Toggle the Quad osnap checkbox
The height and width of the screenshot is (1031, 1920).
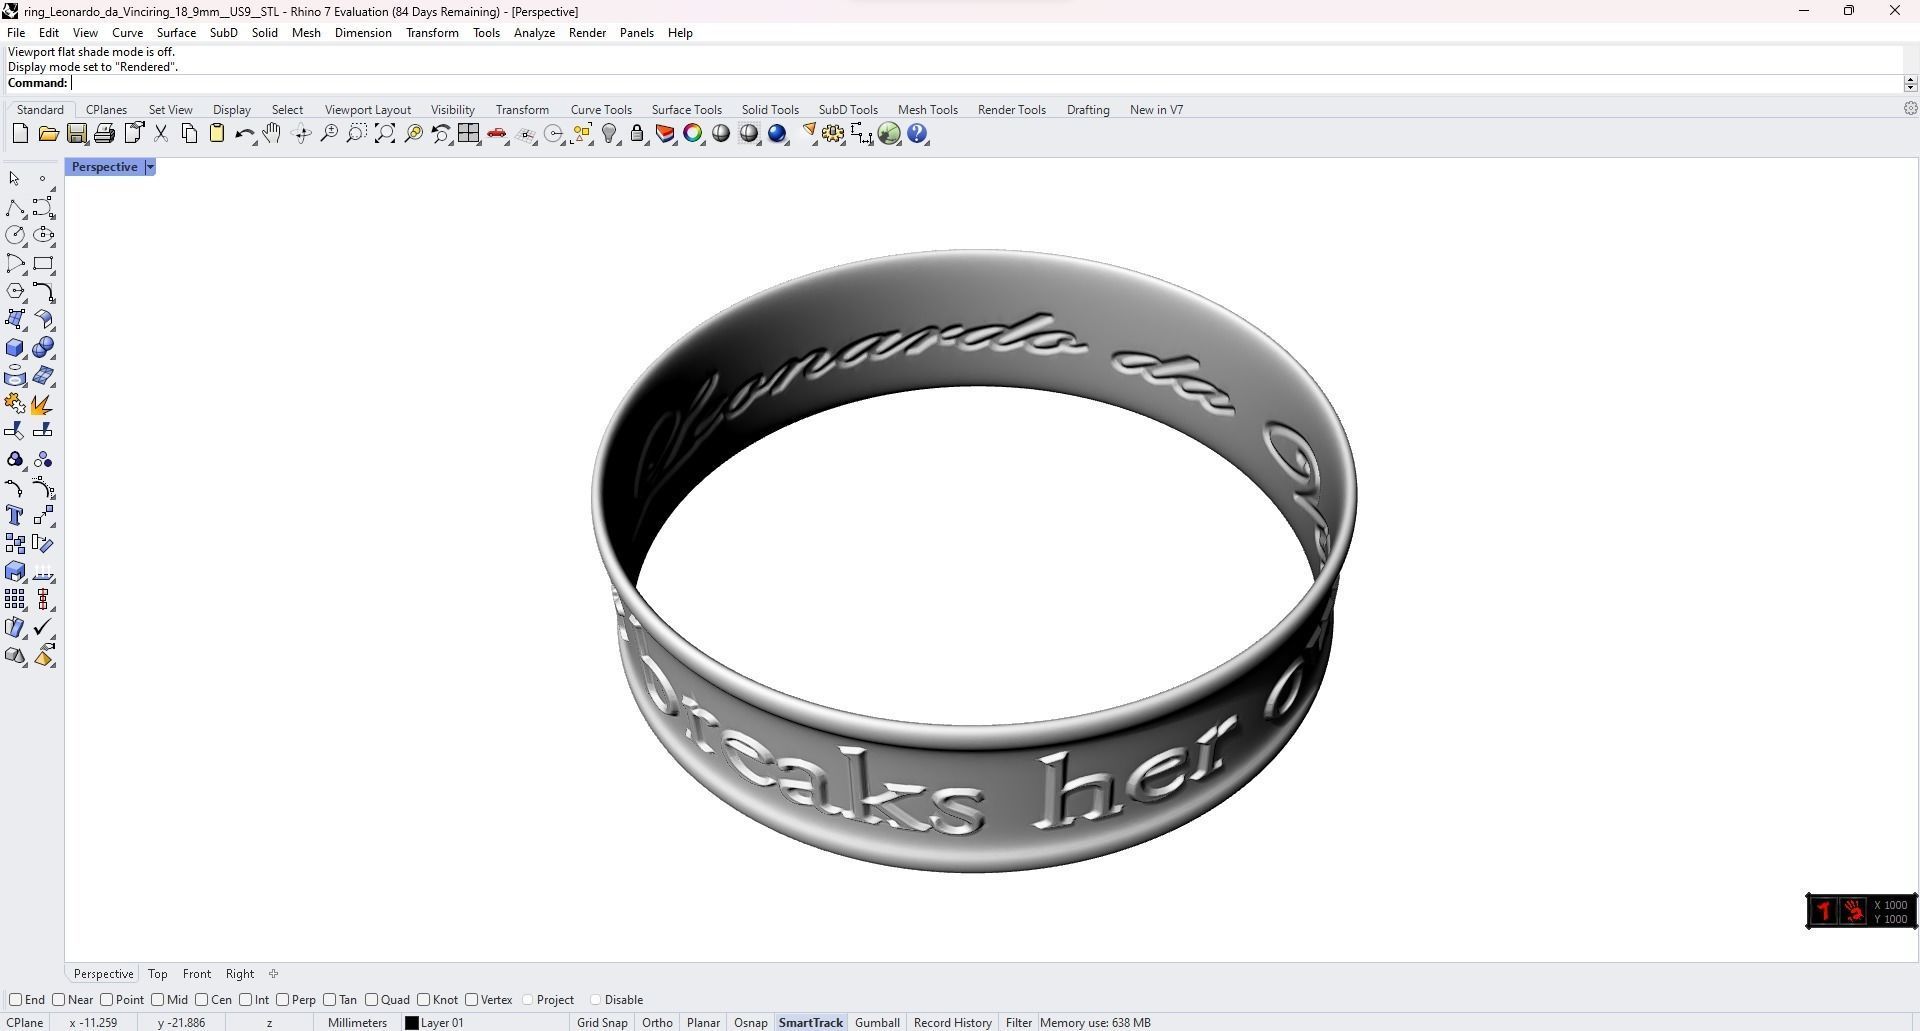(x=371, y=1000)
